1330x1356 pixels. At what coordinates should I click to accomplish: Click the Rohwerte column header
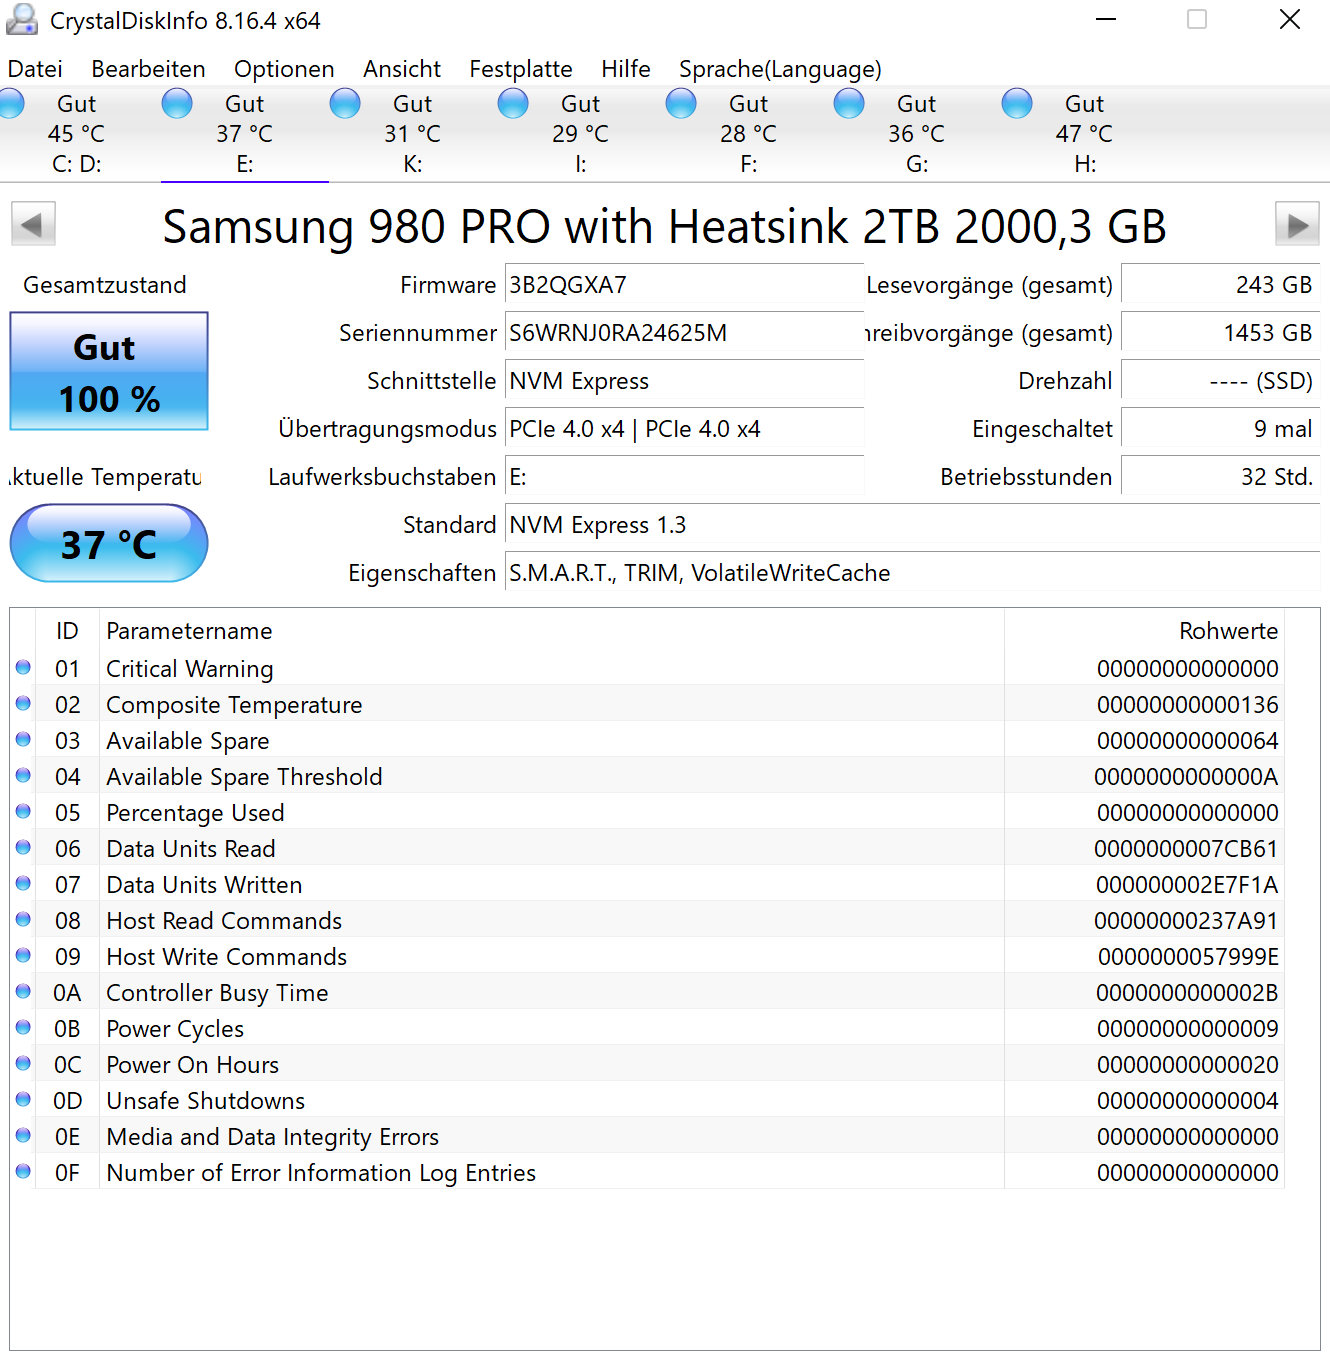(1144, 631)
